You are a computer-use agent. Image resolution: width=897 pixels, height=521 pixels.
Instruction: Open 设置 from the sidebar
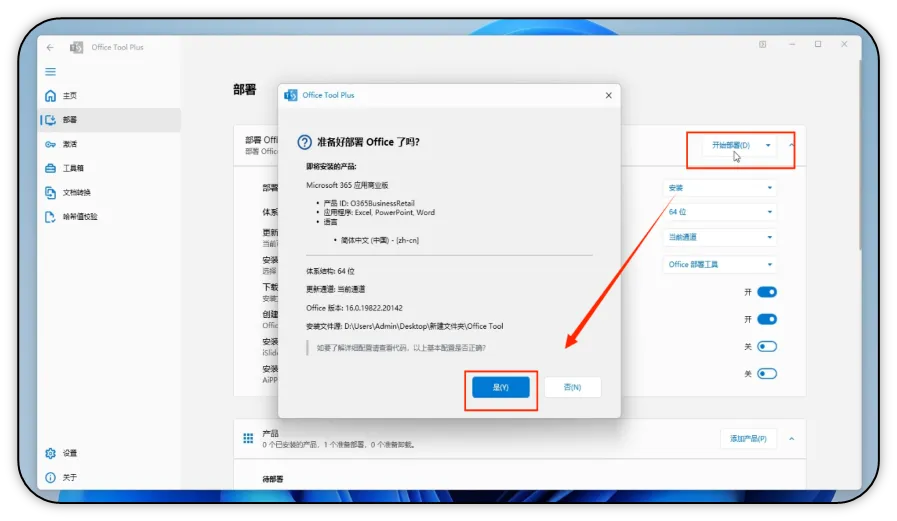click(x=109, y=453)
